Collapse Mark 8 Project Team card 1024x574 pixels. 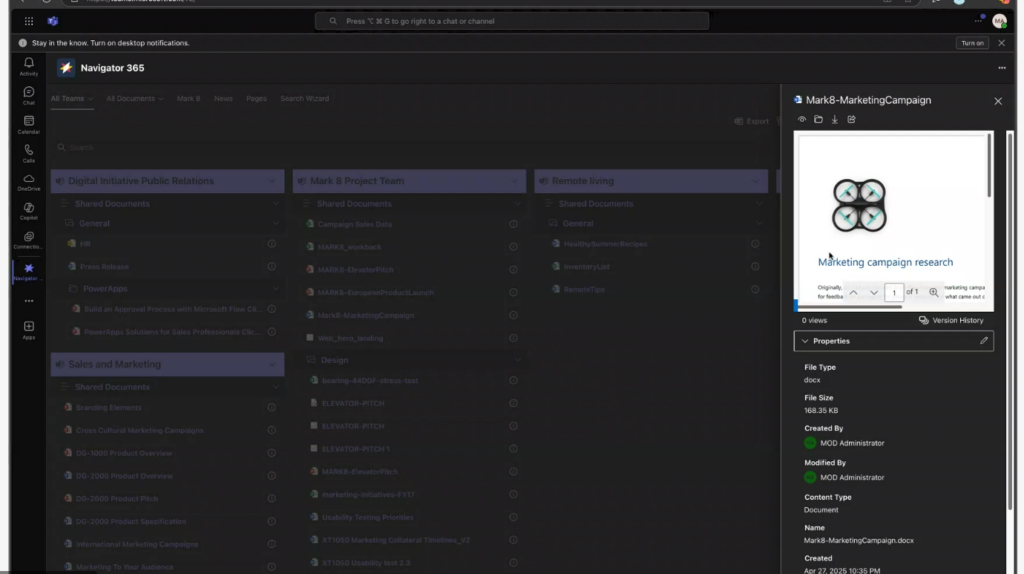point(514,182)
